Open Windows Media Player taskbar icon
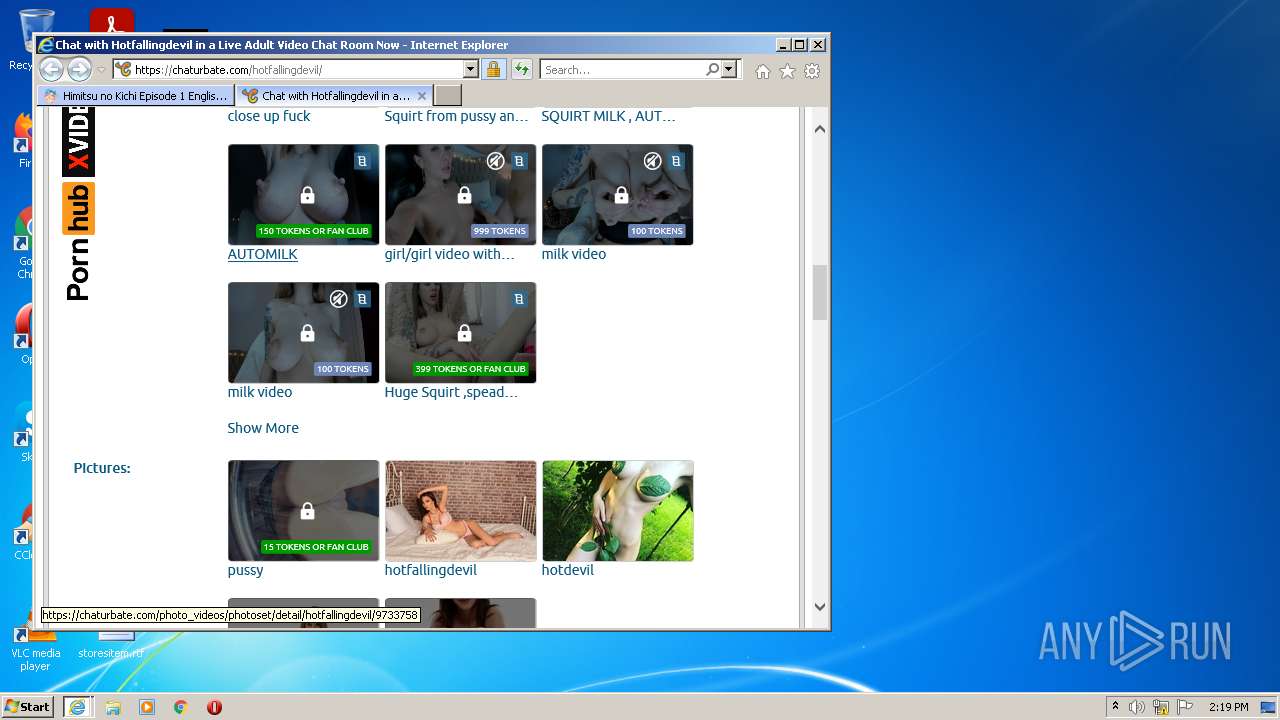This screenshot has width=1280, height=720. tap(147, 707)
